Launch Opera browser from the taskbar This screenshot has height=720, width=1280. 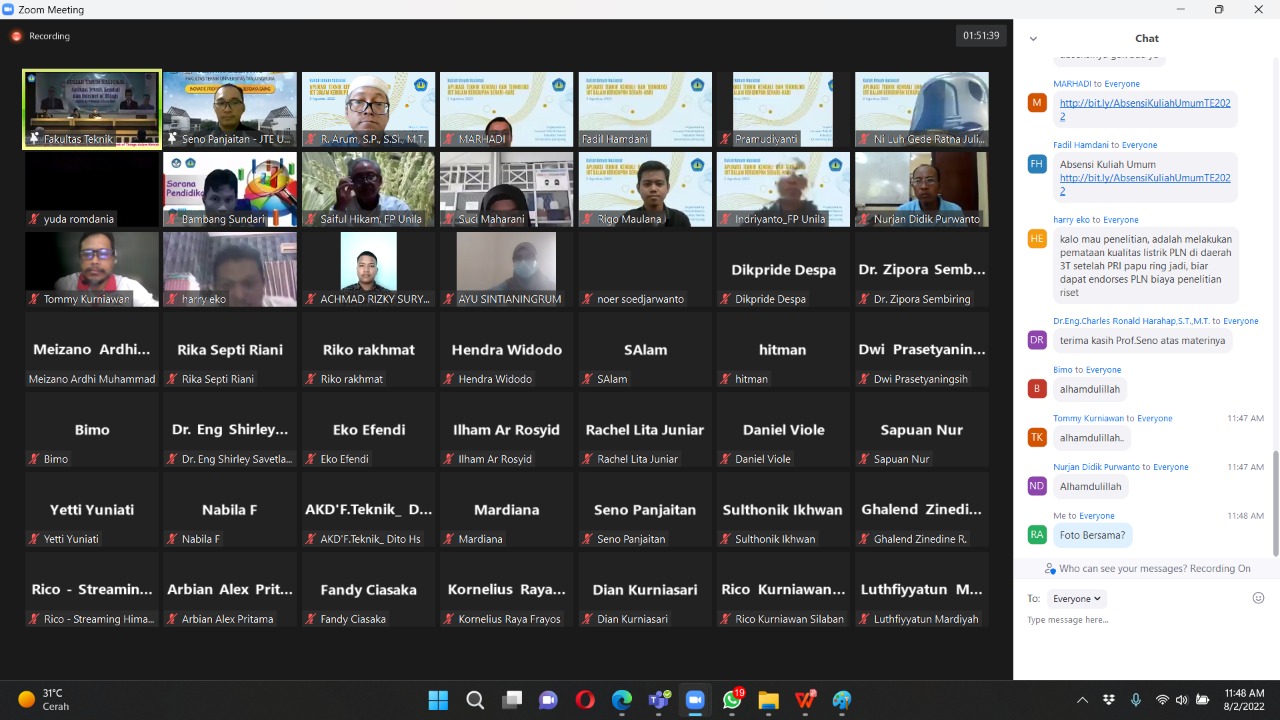pos(585,700)
